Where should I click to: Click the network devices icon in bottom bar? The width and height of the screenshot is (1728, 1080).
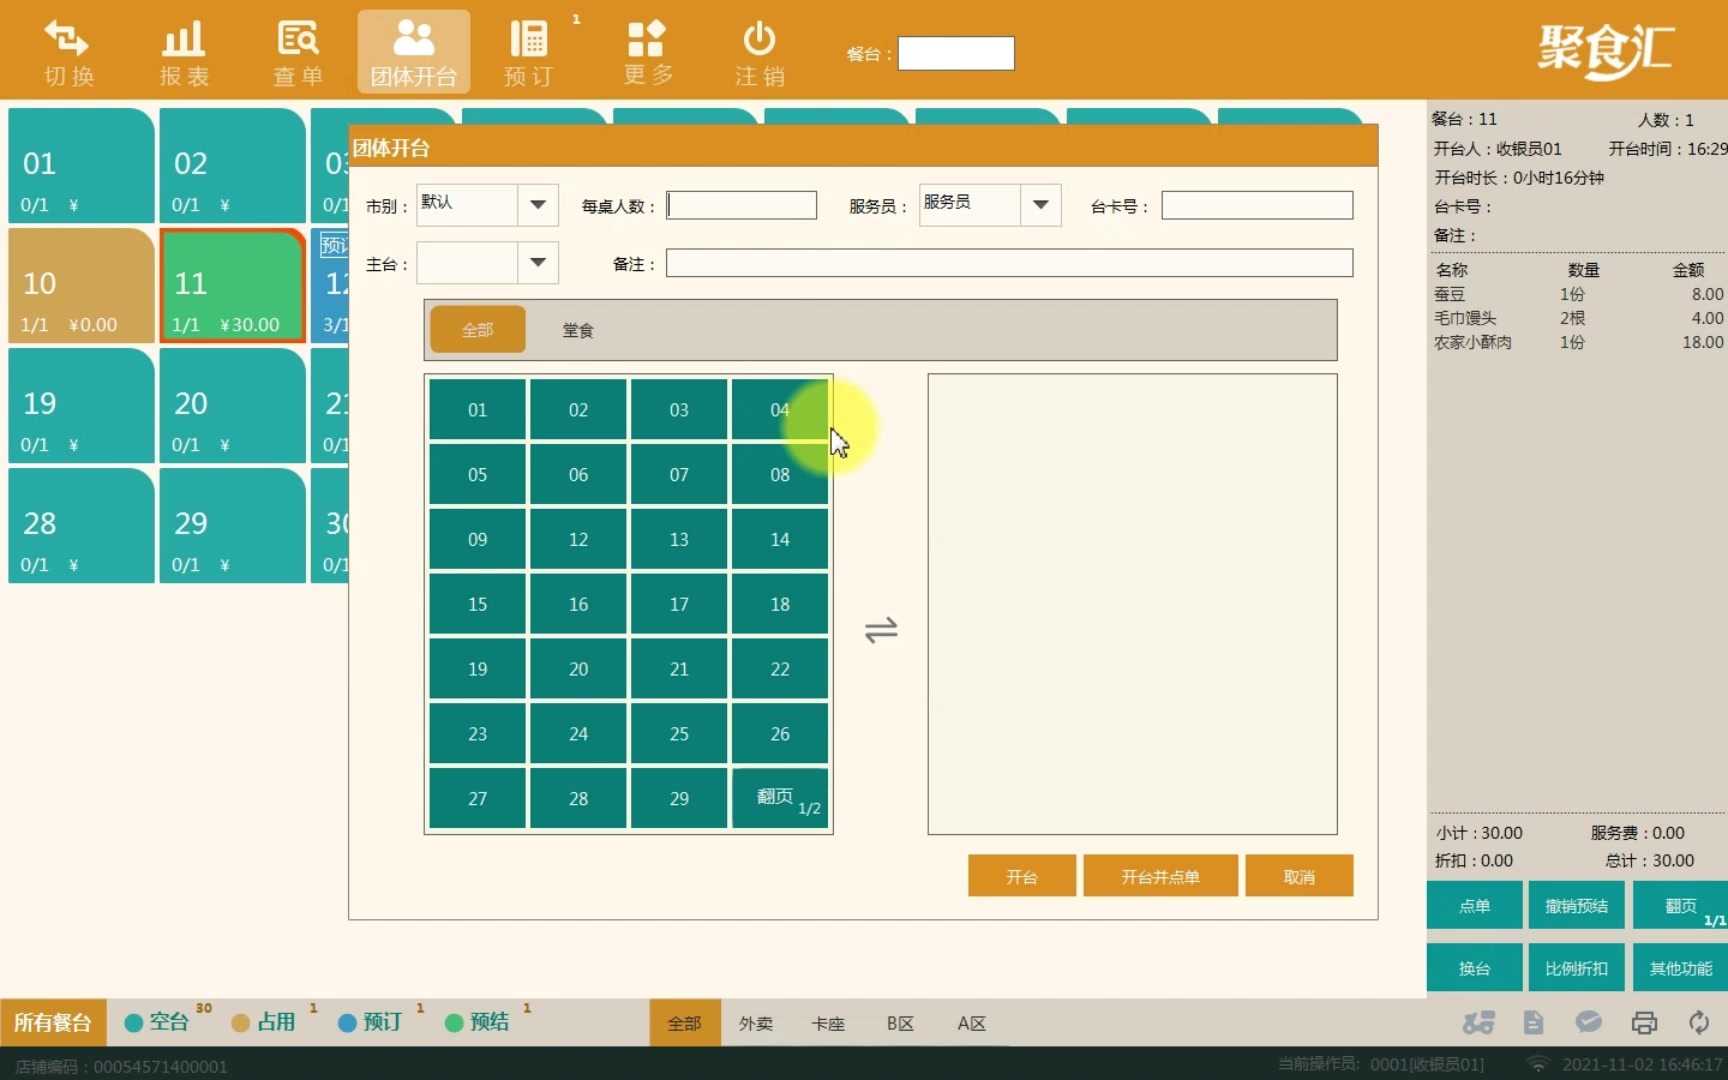click(1478, 1022)
